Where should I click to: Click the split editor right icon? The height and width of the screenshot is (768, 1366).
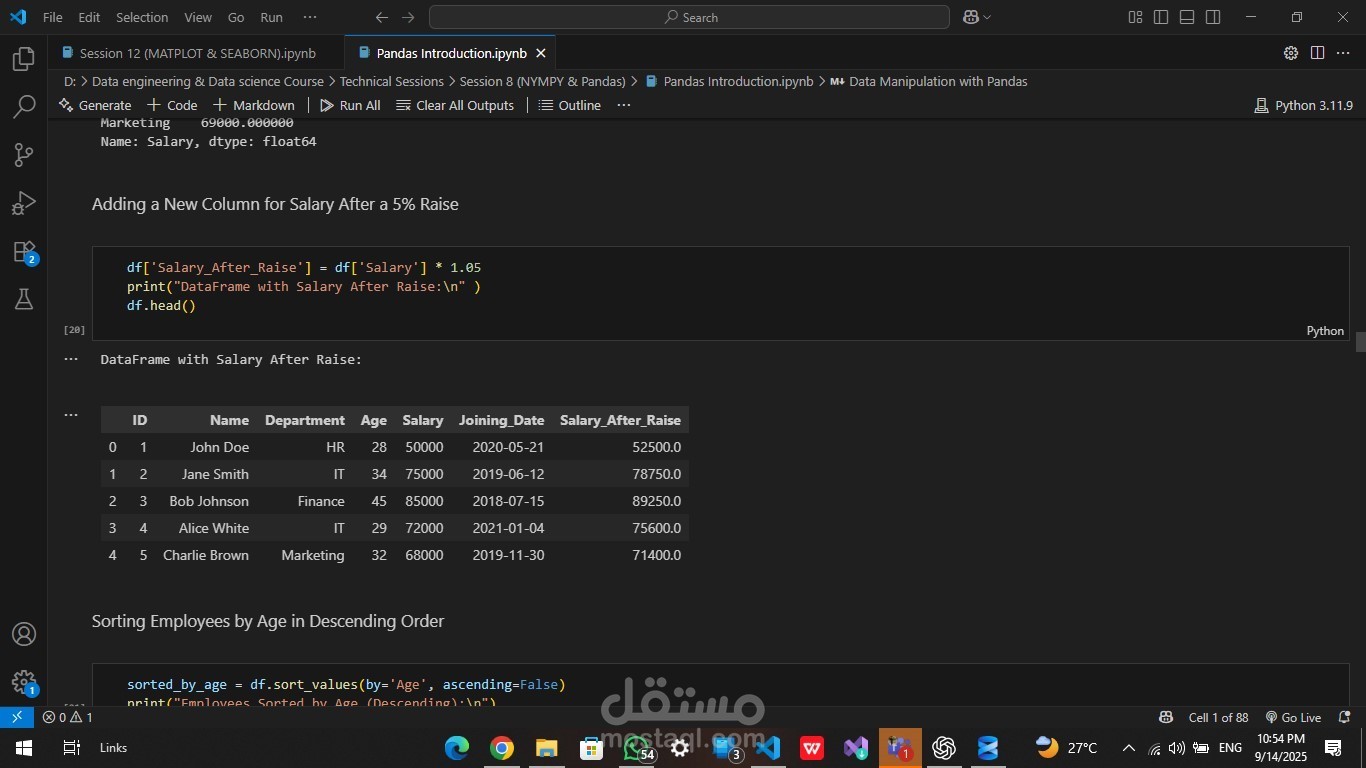click(1317, 53)
